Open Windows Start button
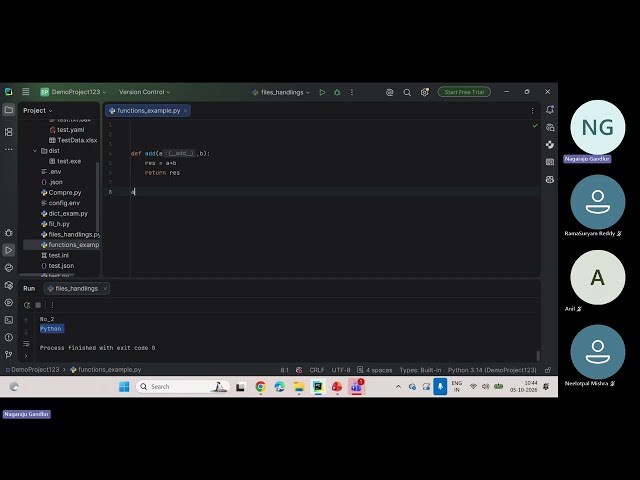 coord(124,387)
